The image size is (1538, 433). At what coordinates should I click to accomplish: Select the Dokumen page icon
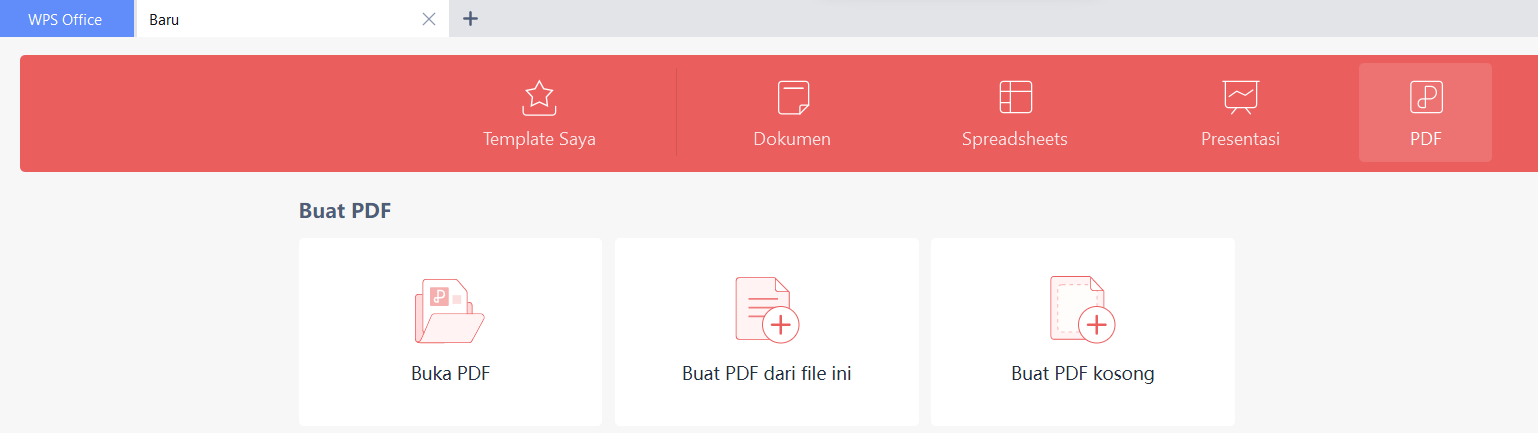tap(793, 97)
